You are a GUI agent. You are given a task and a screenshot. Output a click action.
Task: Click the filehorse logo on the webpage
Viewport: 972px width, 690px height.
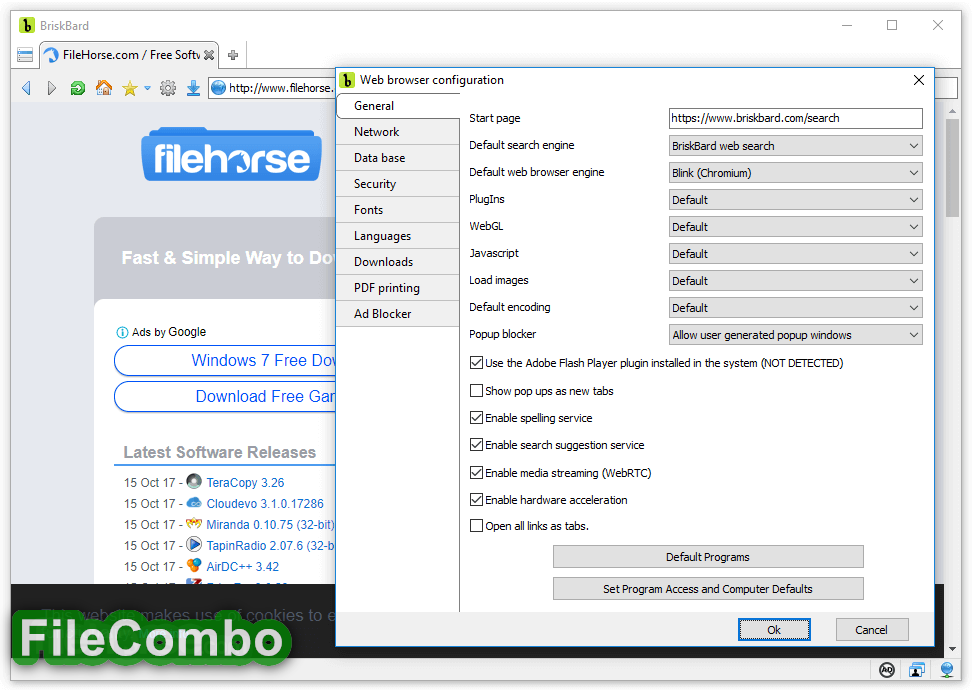[x=231, y=155]
